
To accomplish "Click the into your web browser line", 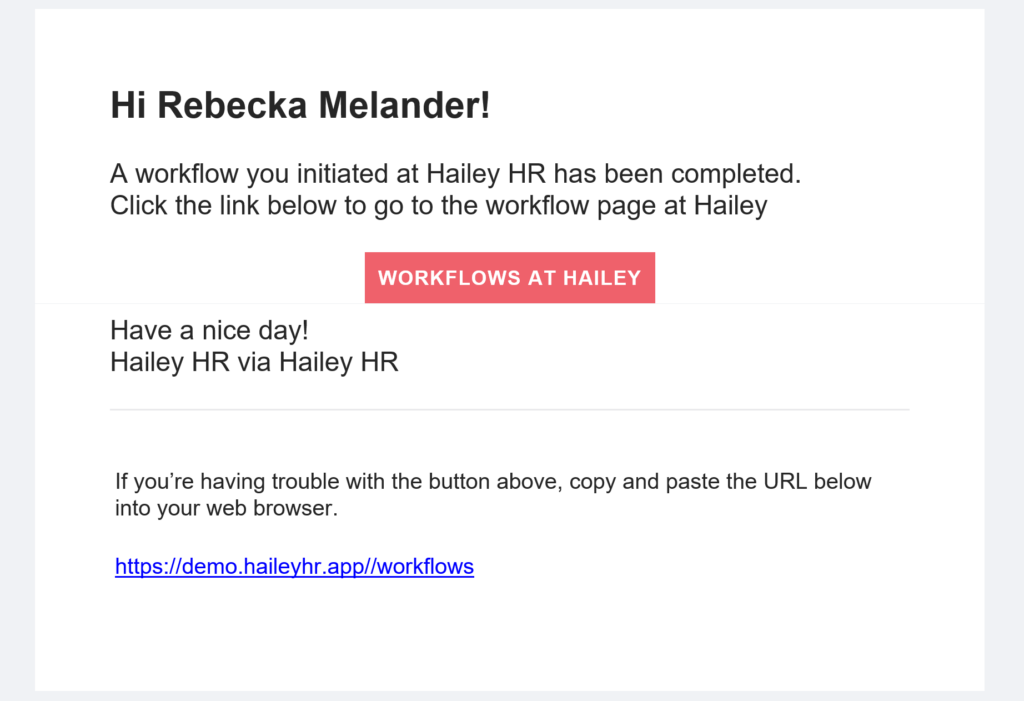I will 226,508.
